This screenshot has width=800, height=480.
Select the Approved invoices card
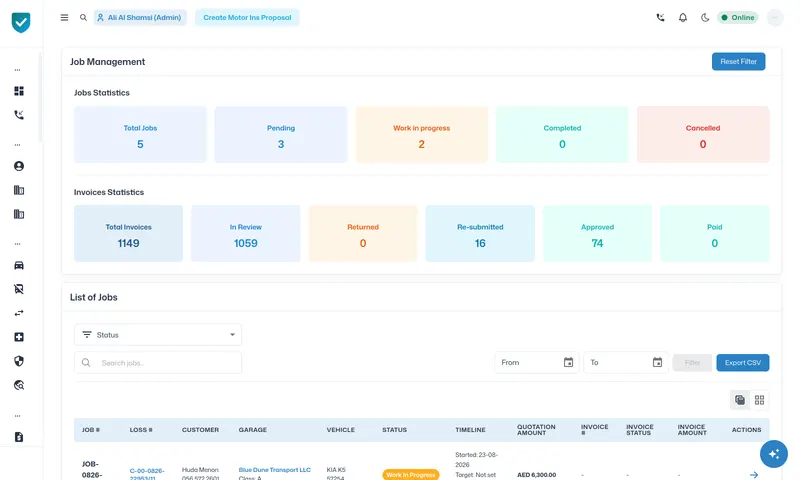click(597, 234)
